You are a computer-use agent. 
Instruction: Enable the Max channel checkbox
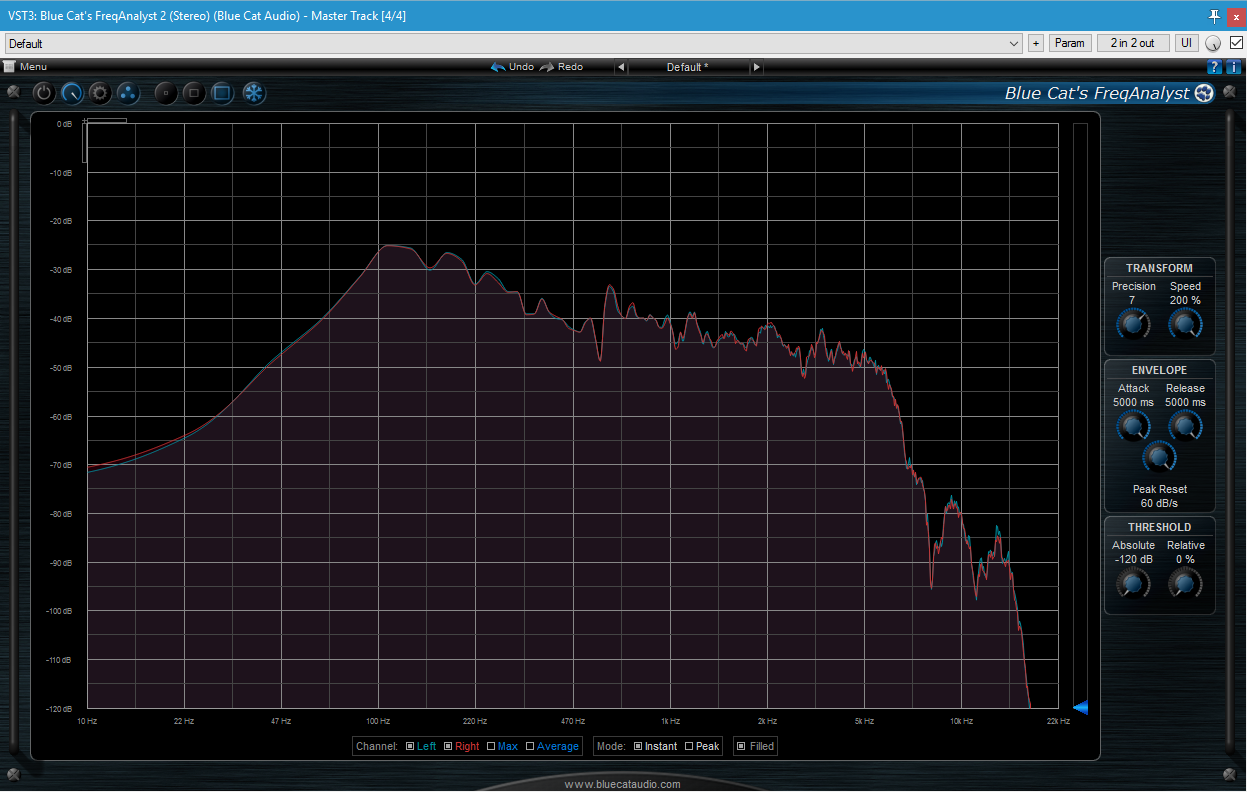point(490,746)
